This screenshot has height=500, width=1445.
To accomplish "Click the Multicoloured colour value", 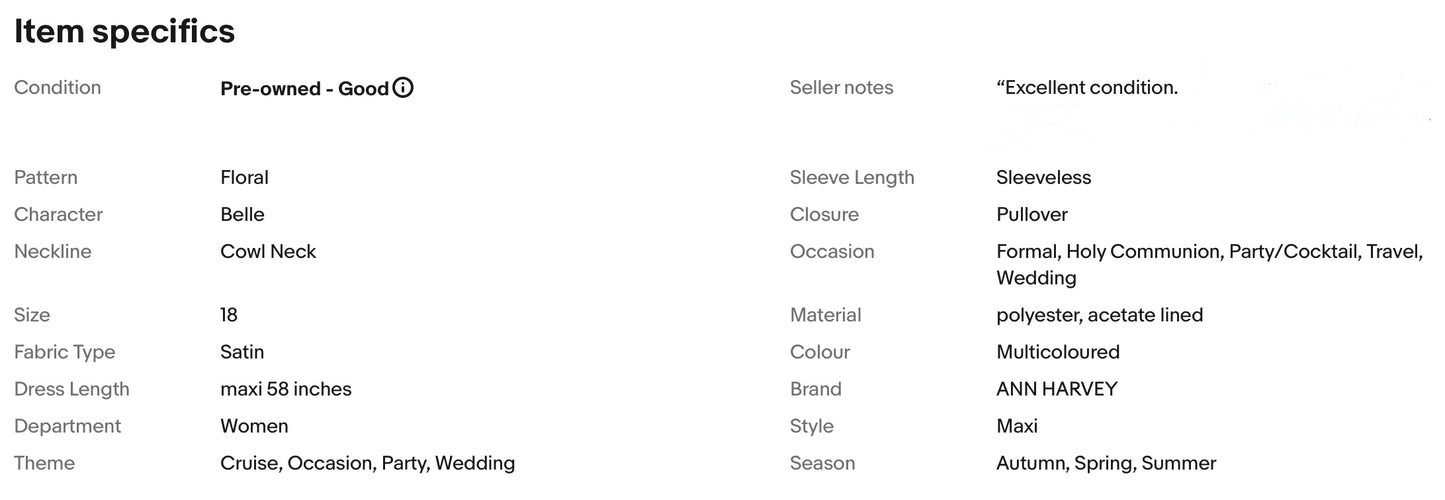I will (1058, 352).
